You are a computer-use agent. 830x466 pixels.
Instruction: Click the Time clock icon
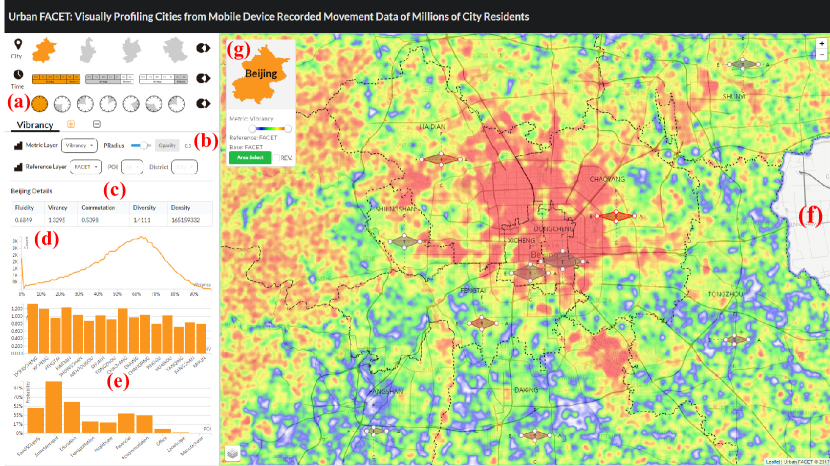(x=18, y=75)
